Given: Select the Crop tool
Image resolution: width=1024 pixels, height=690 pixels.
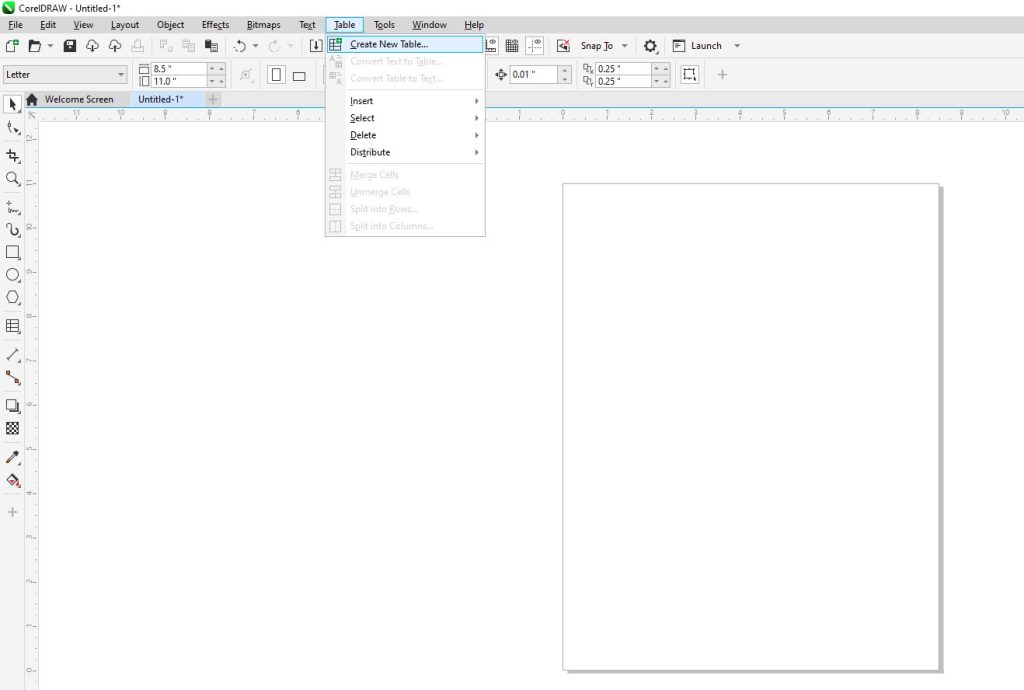Looking at the screenshot, I should click(x=13, y=156).
